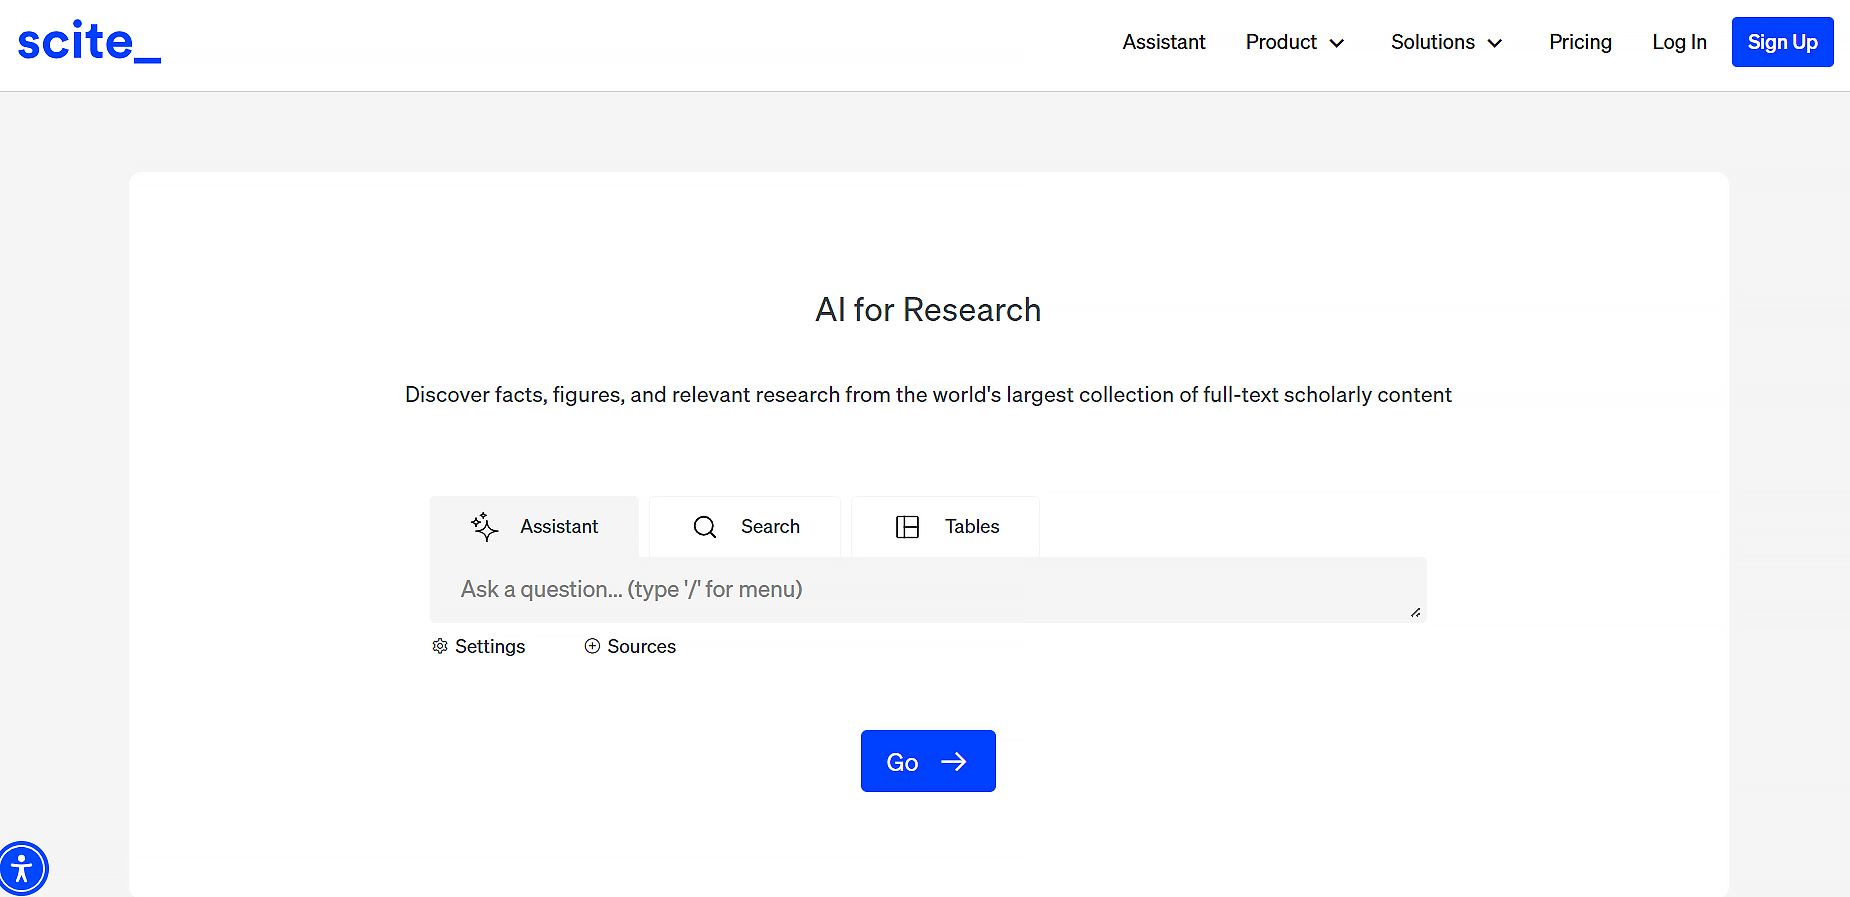Click the arrow icon in Go button
The width and height of the screenshot is (1850, 897).
point(954,762)
